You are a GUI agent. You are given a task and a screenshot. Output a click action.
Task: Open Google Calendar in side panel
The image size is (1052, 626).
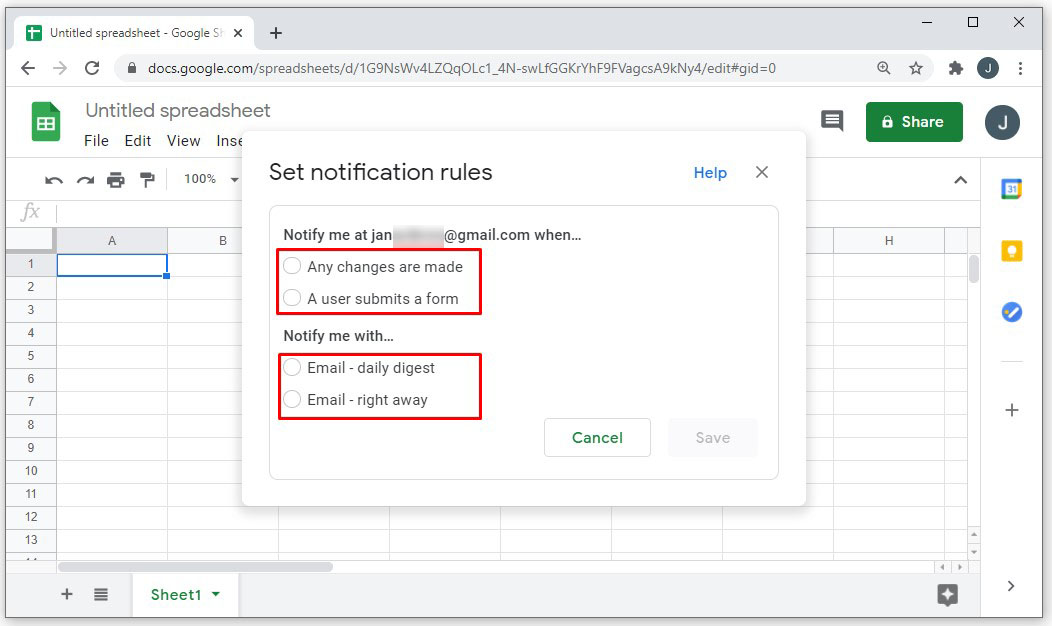click(1011, 189)
